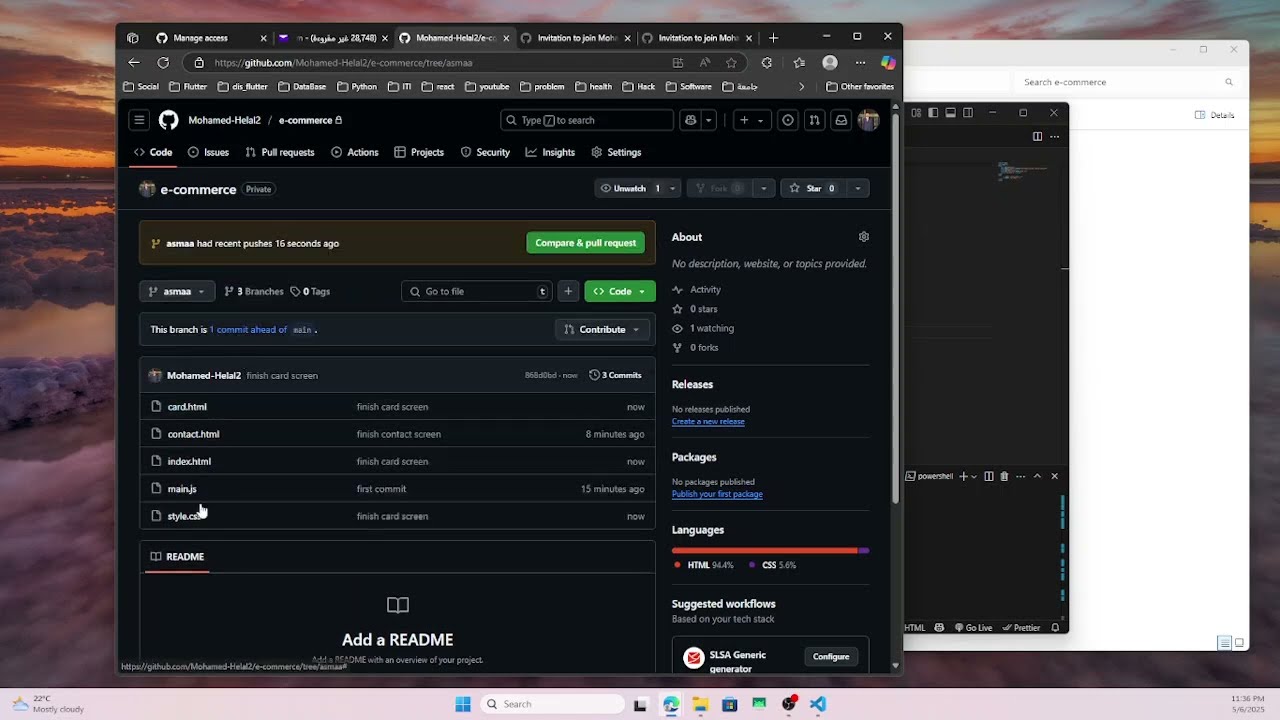Open the Create a new release link
The image size is (1280, 720).
click(708, 421)
